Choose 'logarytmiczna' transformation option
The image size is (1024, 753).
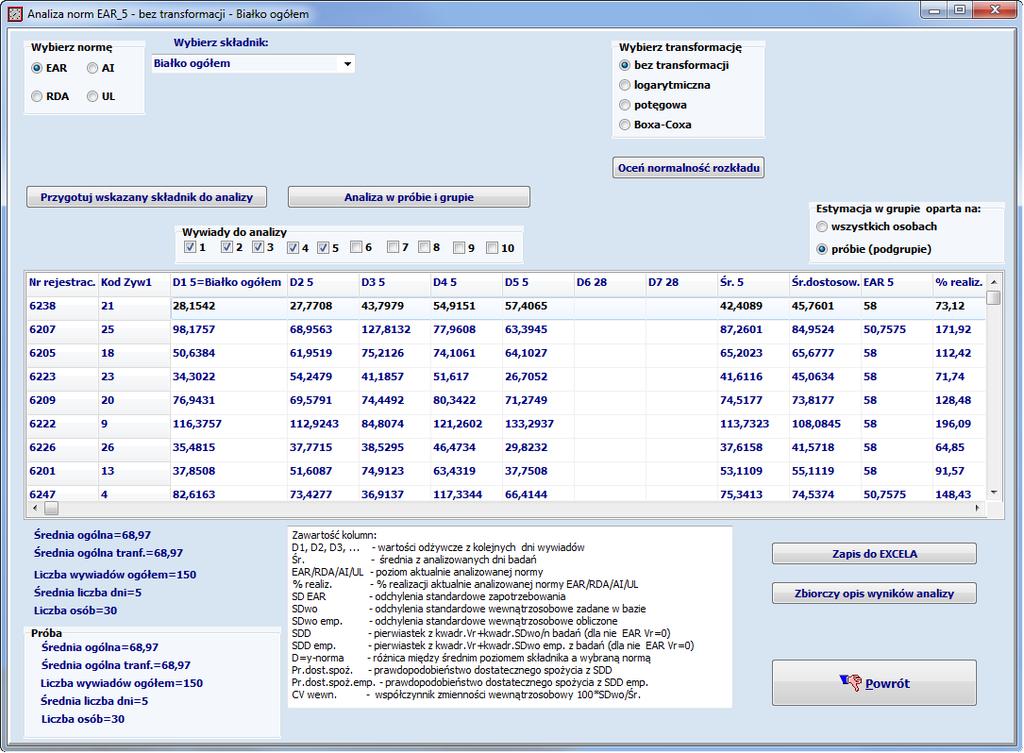[625, 85]
